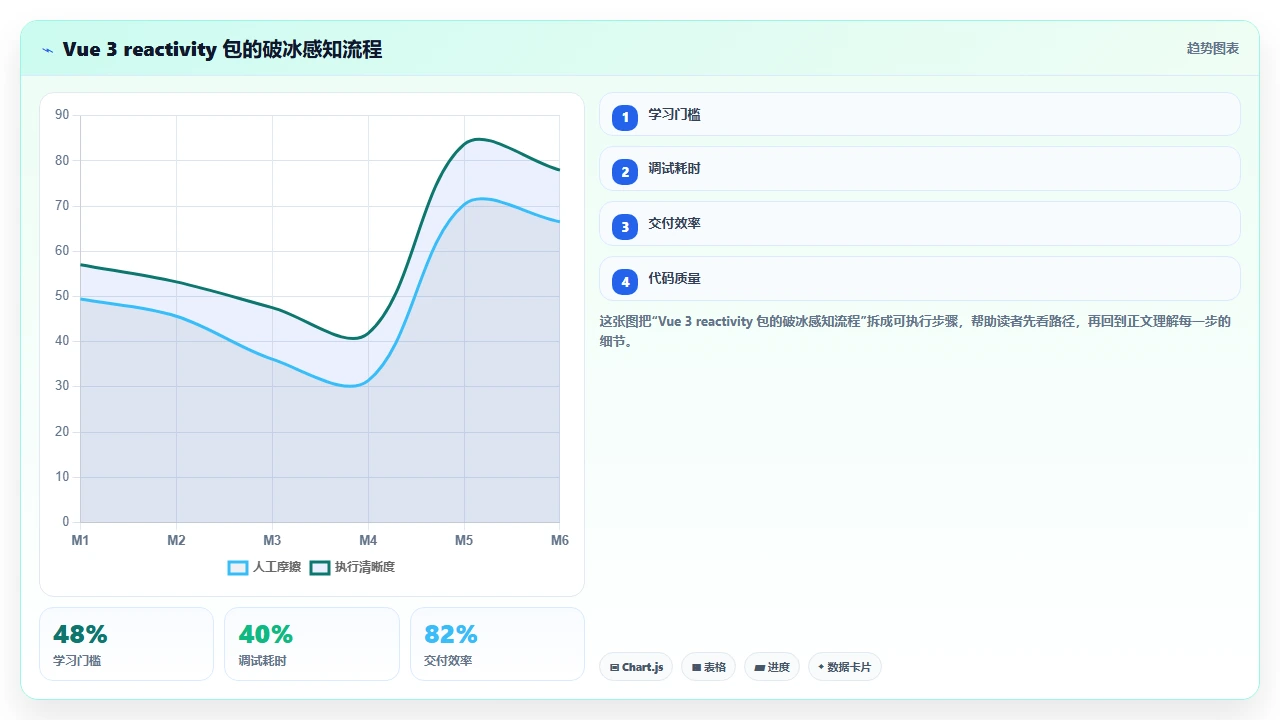Toggle the 执行清晰度 legend swatch
The image size is (1280, 720).
(x=320, y=567)
